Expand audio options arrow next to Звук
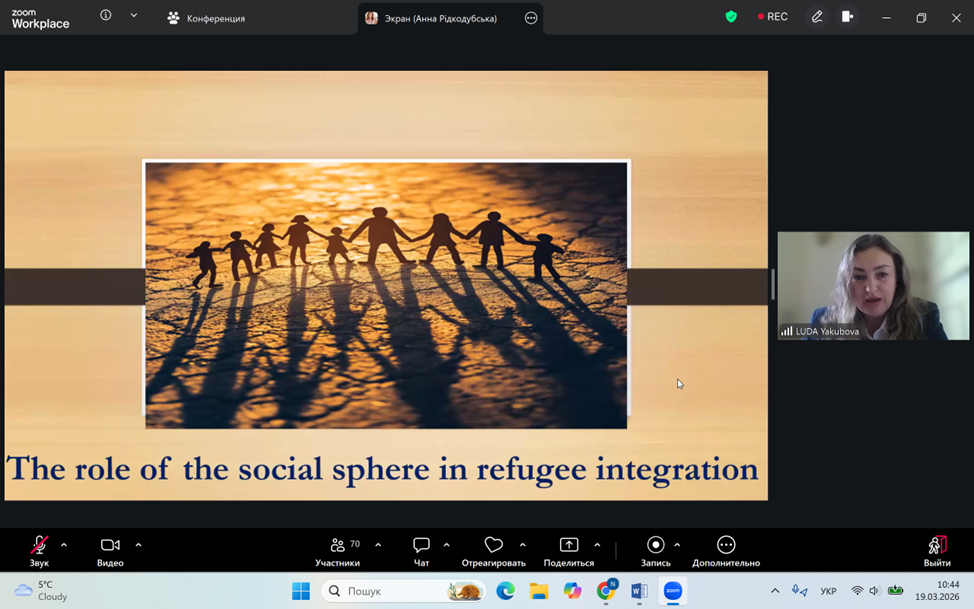 64,545
